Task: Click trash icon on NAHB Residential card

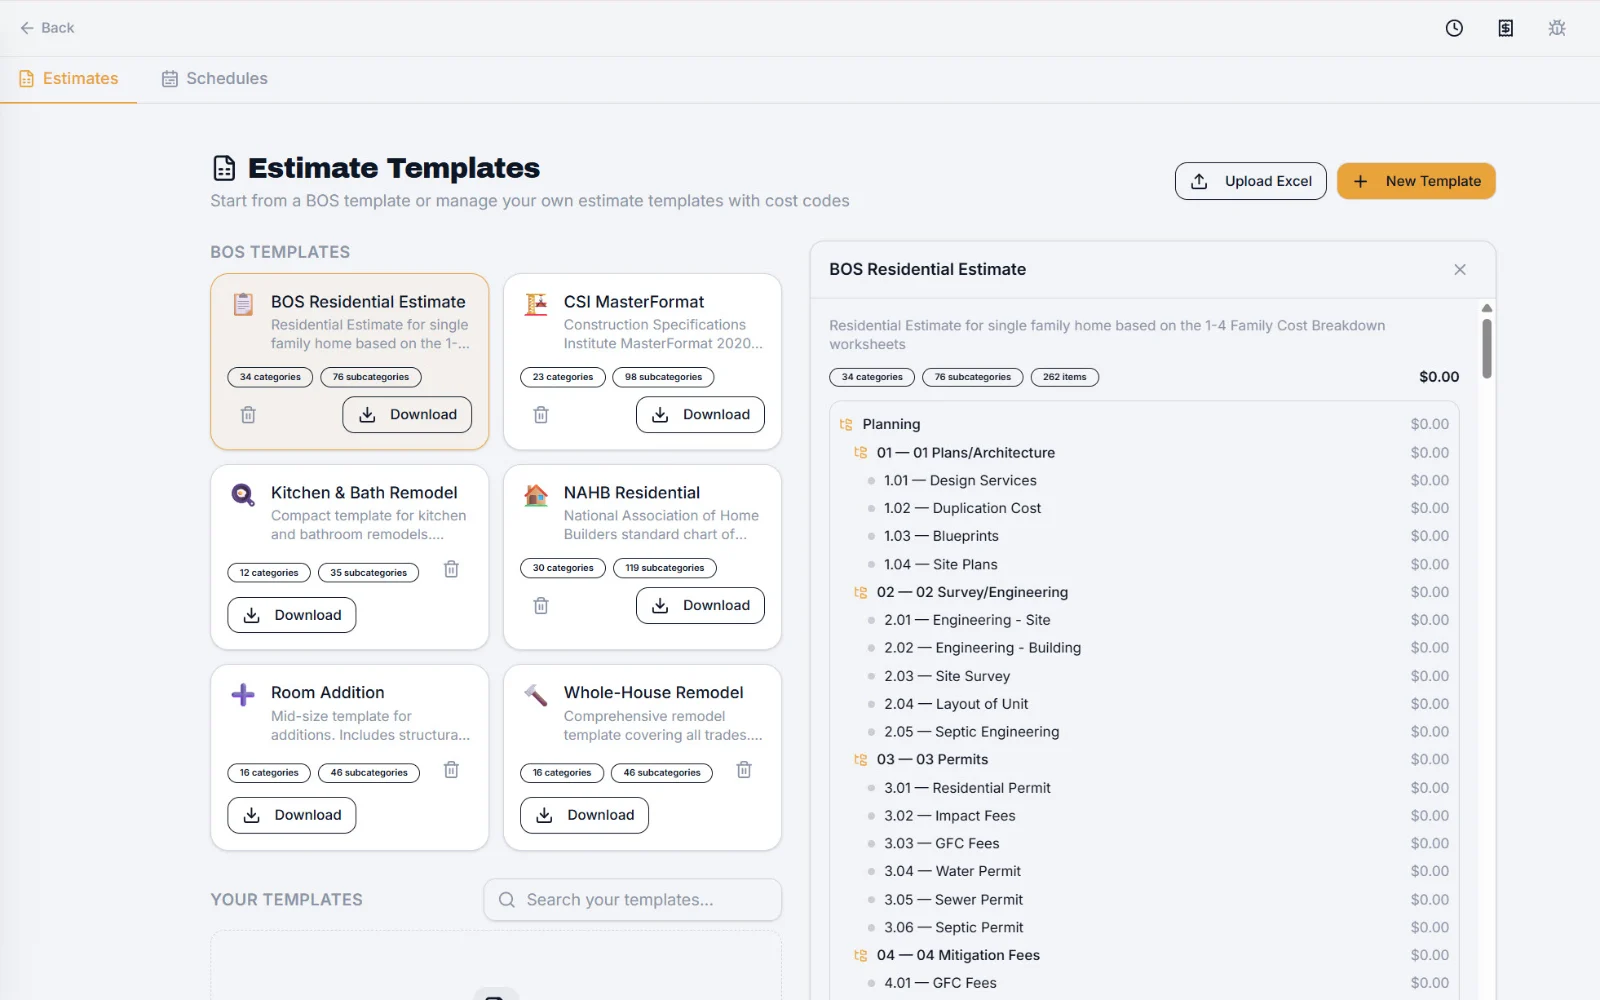Action: (x=541, y=605)
